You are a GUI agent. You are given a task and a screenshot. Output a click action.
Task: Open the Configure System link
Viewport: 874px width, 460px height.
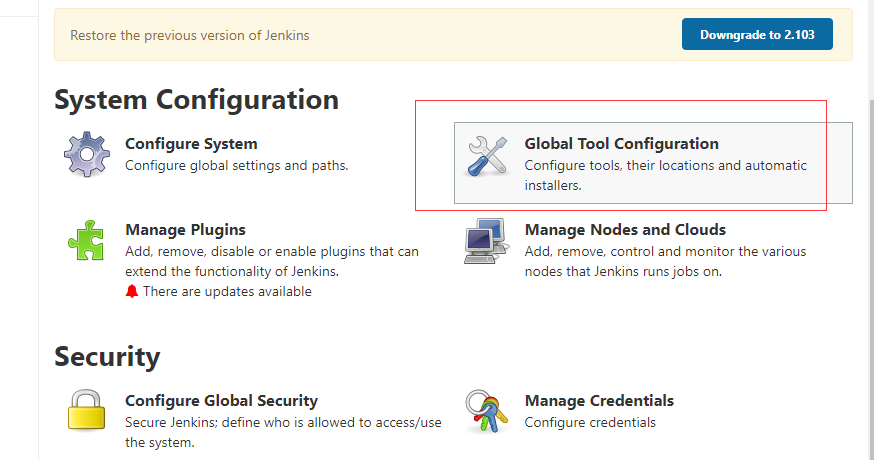click(x=191, y=144)
